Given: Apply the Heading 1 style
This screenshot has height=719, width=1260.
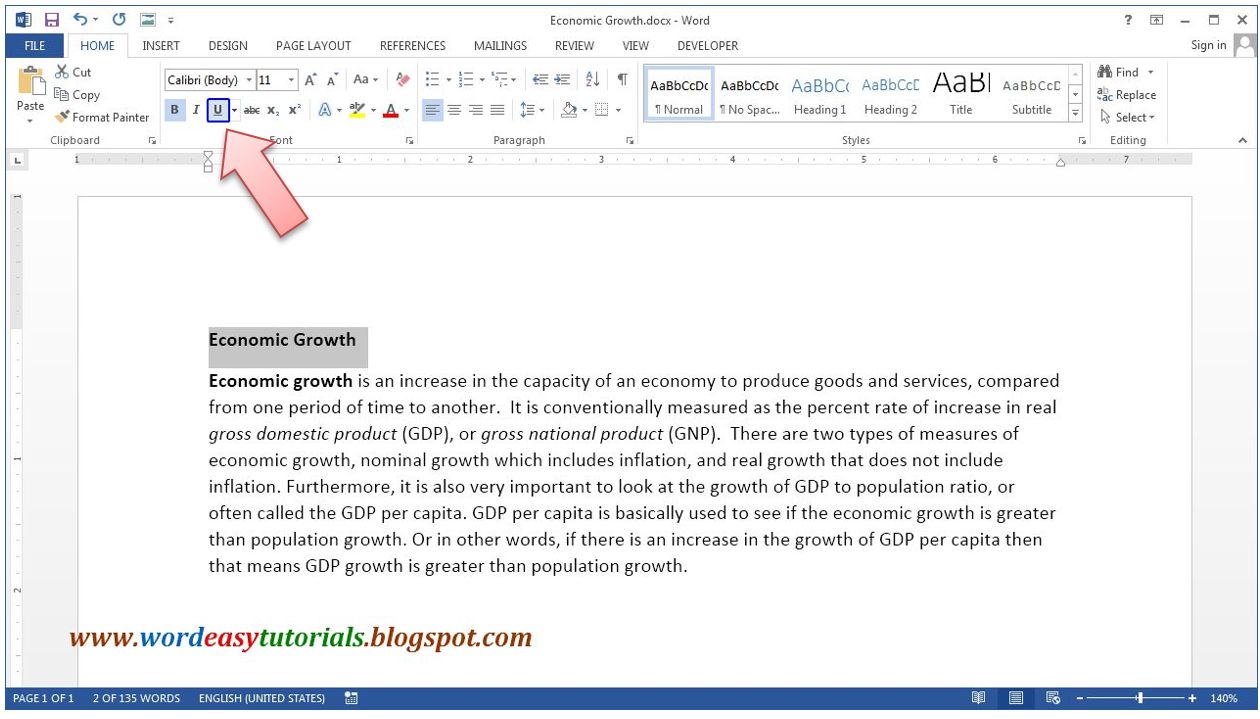Looking at the screenshot, I should pos(819,94).
